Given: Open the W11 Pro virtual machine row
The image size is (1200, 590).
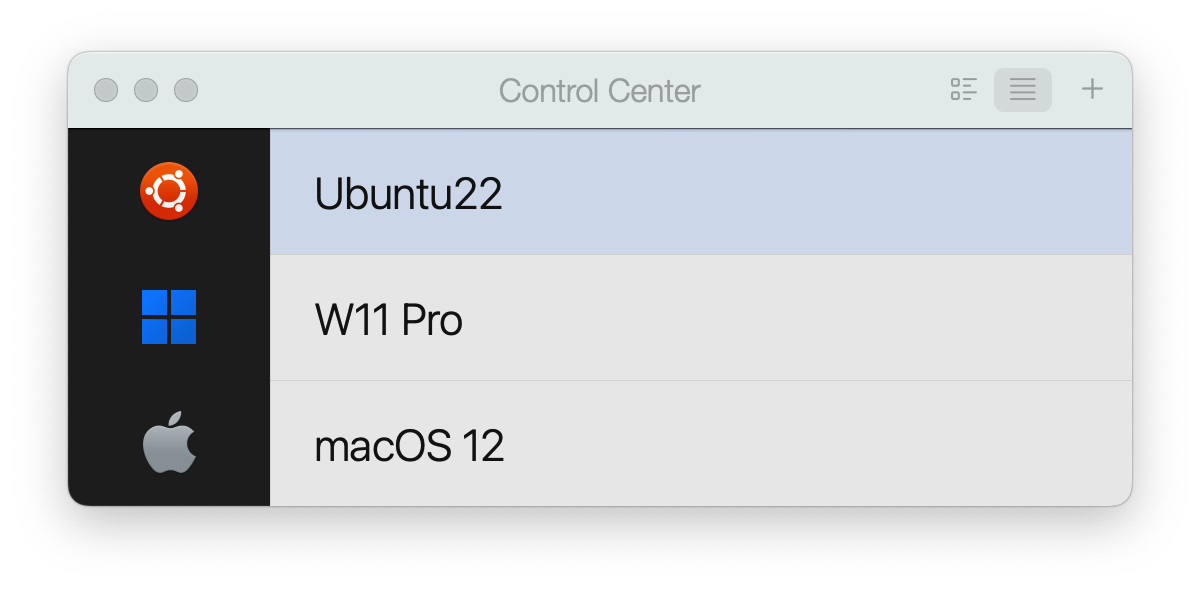Looking at the screenshot, I should [700, 317].
